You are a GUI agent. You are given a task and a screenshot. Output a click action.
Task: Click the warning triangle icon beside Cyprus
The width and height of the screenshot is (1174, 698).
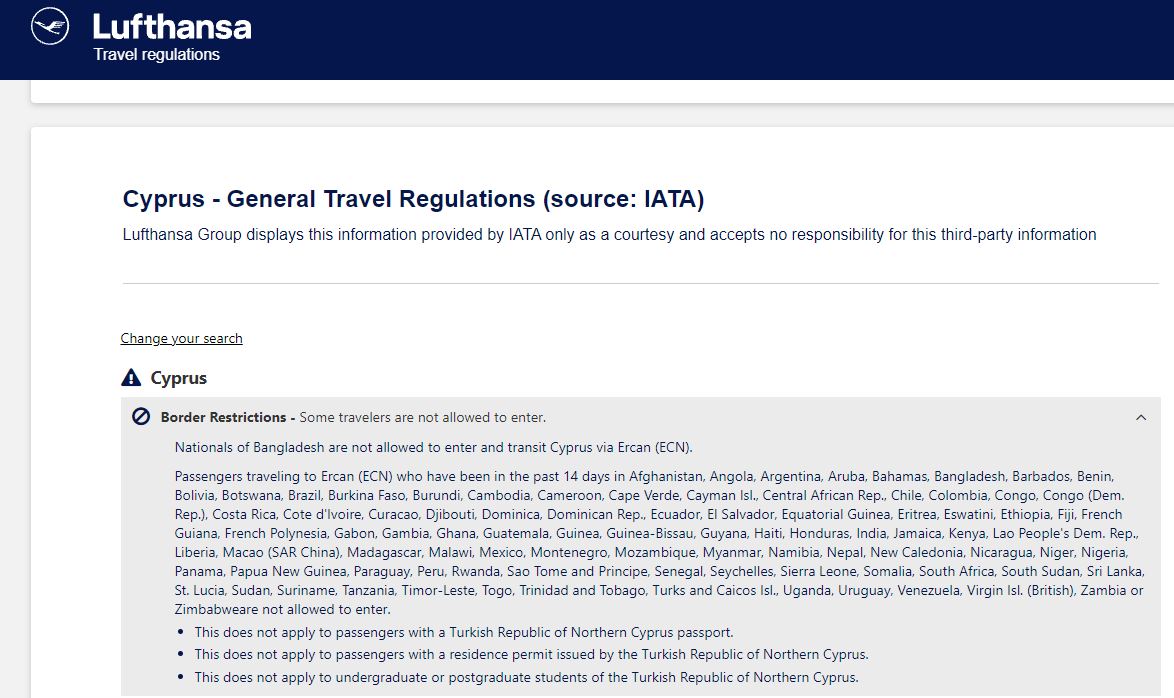pos(131,377)
